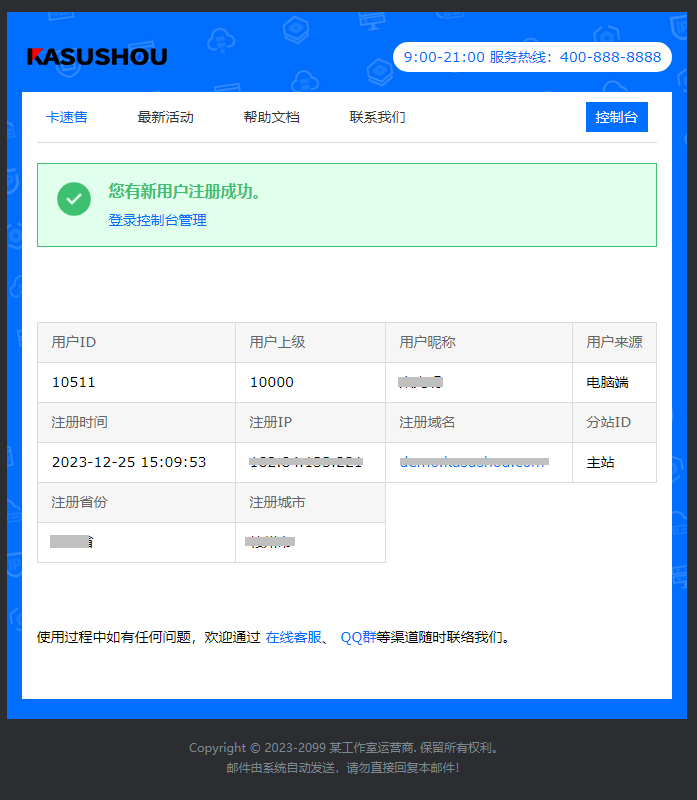This screenshot has height=800, width=697.
Task: Select the 用户上级 value 10000
Action: 271,382
